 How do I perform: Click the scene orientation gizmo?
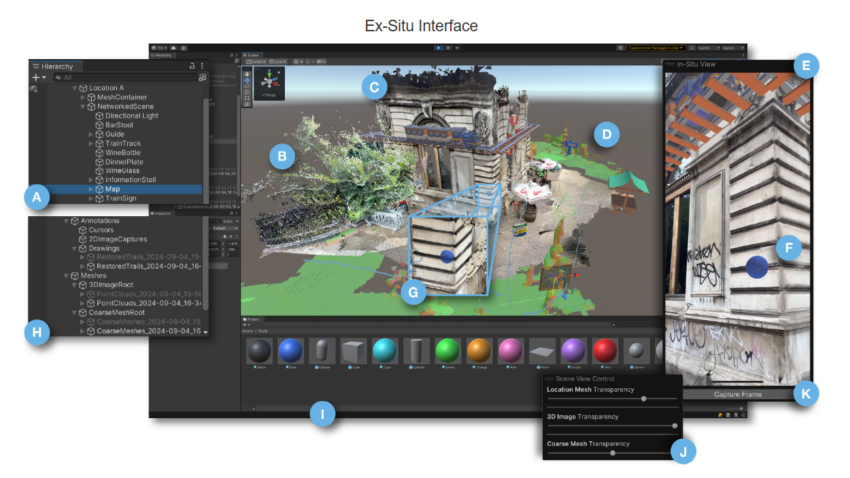(269, 82)
